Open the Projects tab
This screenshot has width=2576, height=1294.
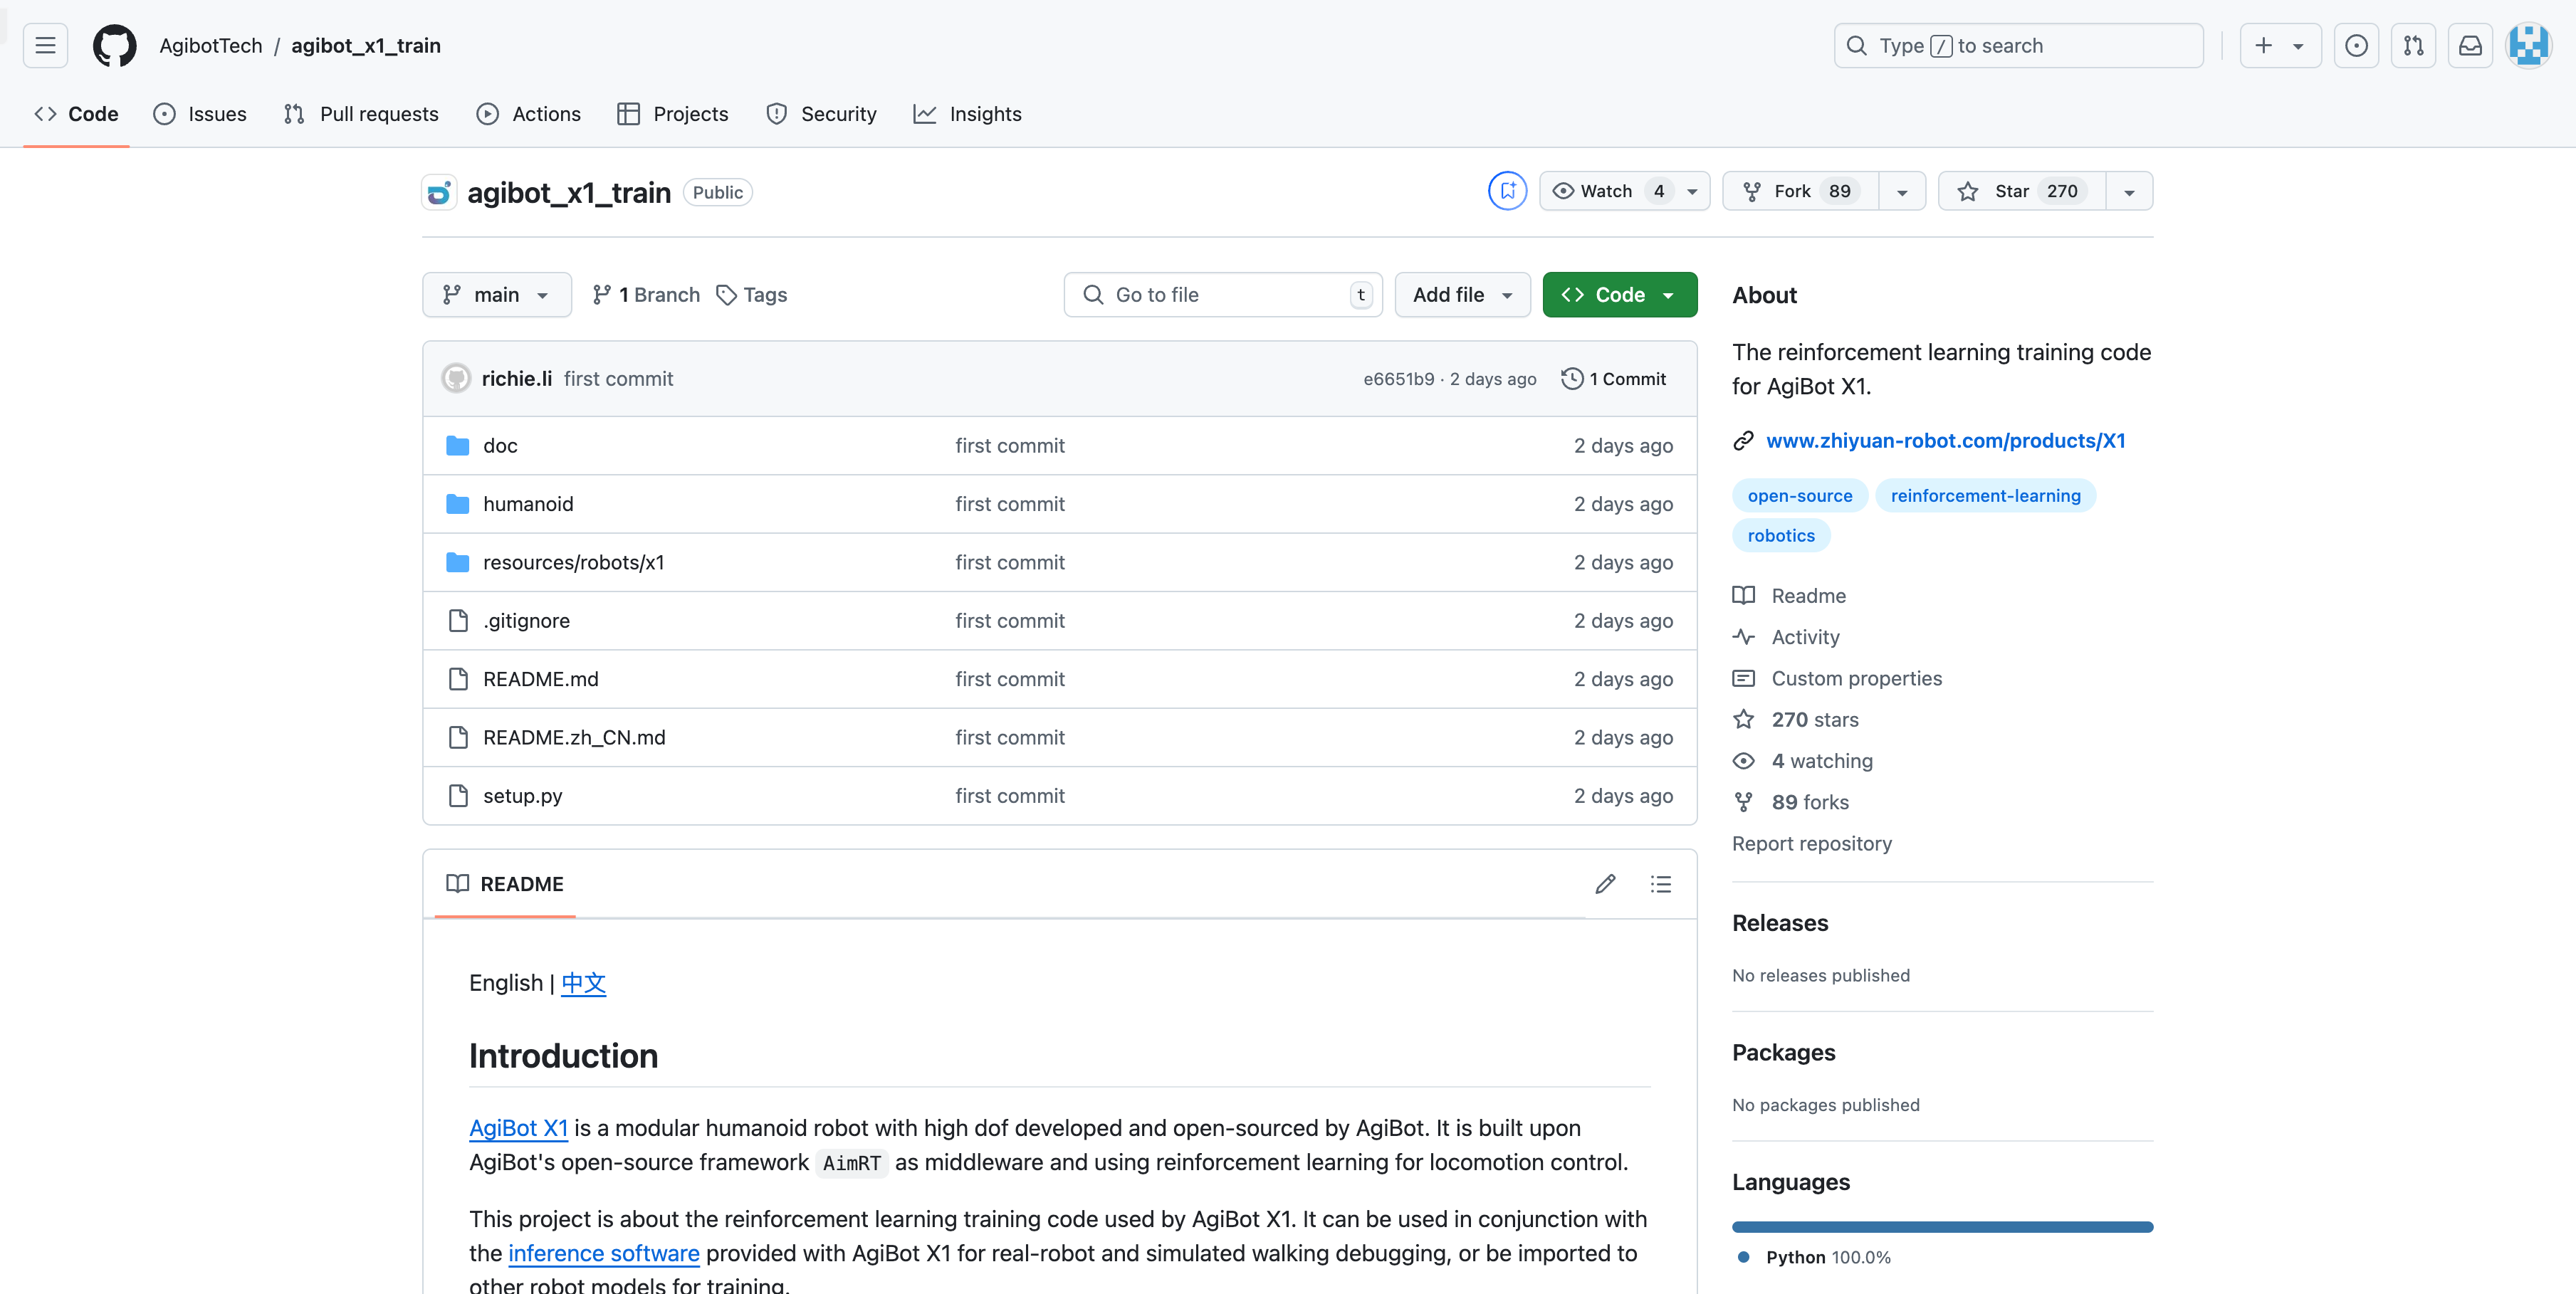[x=672, y=114]
